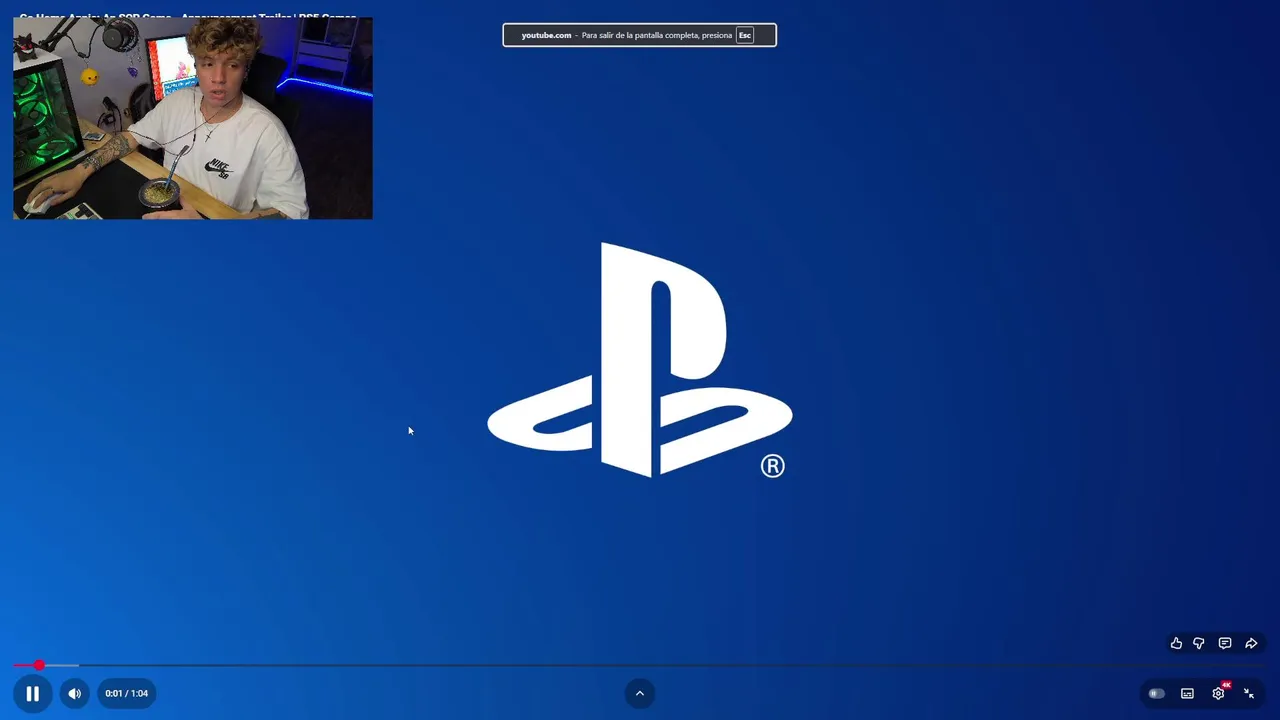Image resolution: width=1280 pixels, height=720 pixels.
Task: Click the red scrubber handle on timeline
Action: (x=39, y=665)
